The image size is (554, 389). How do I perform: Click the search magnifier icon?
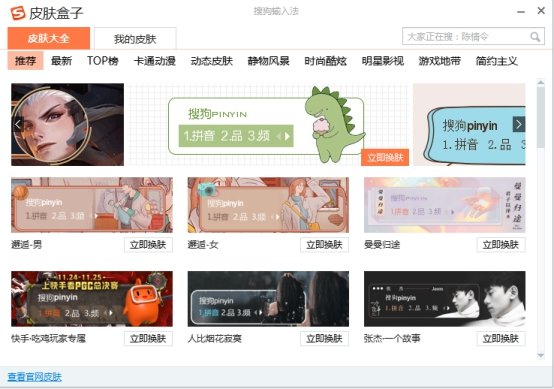[535, 37]
